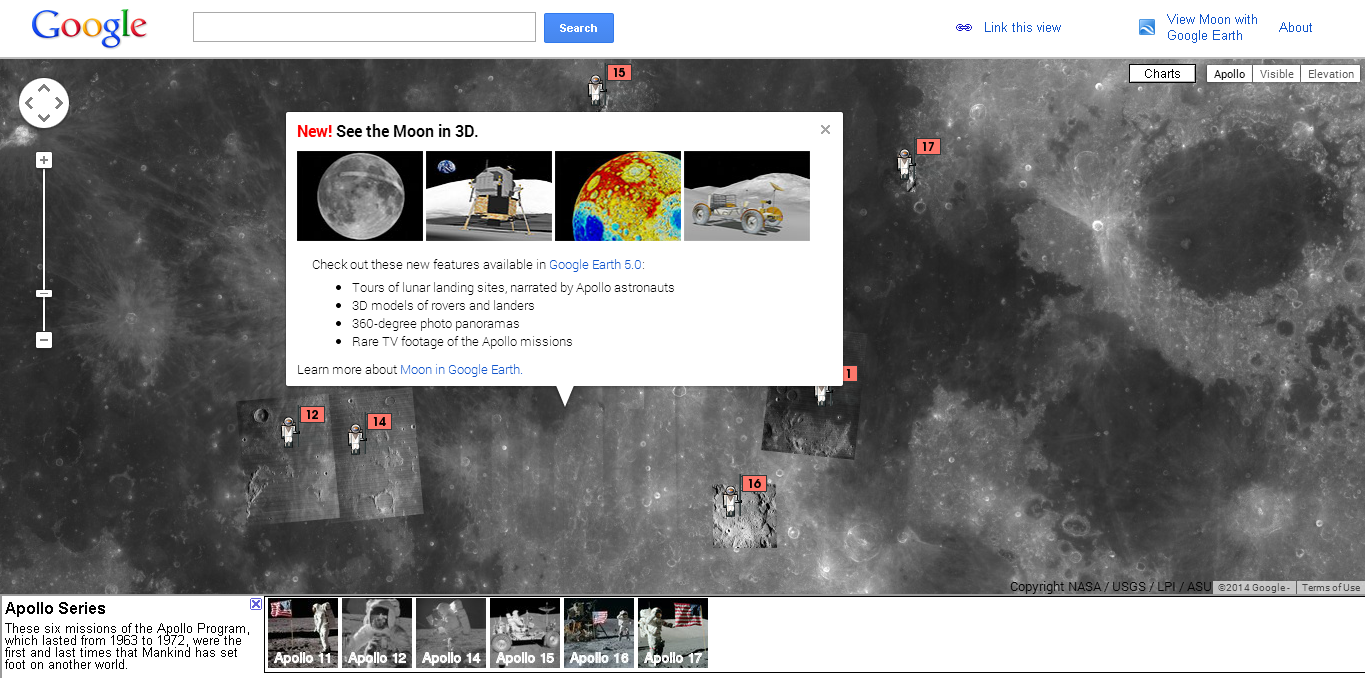Click in the search text field
This screenshot has width=1365, height=678.
[364, 27]
